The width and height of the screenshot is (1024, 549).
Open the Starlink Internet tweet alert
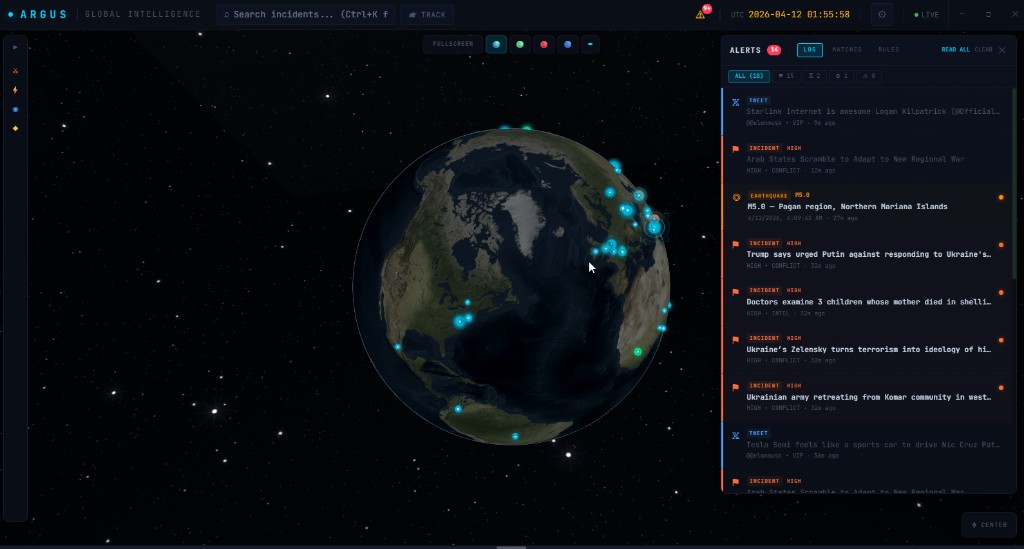click(x=866, y=112)
